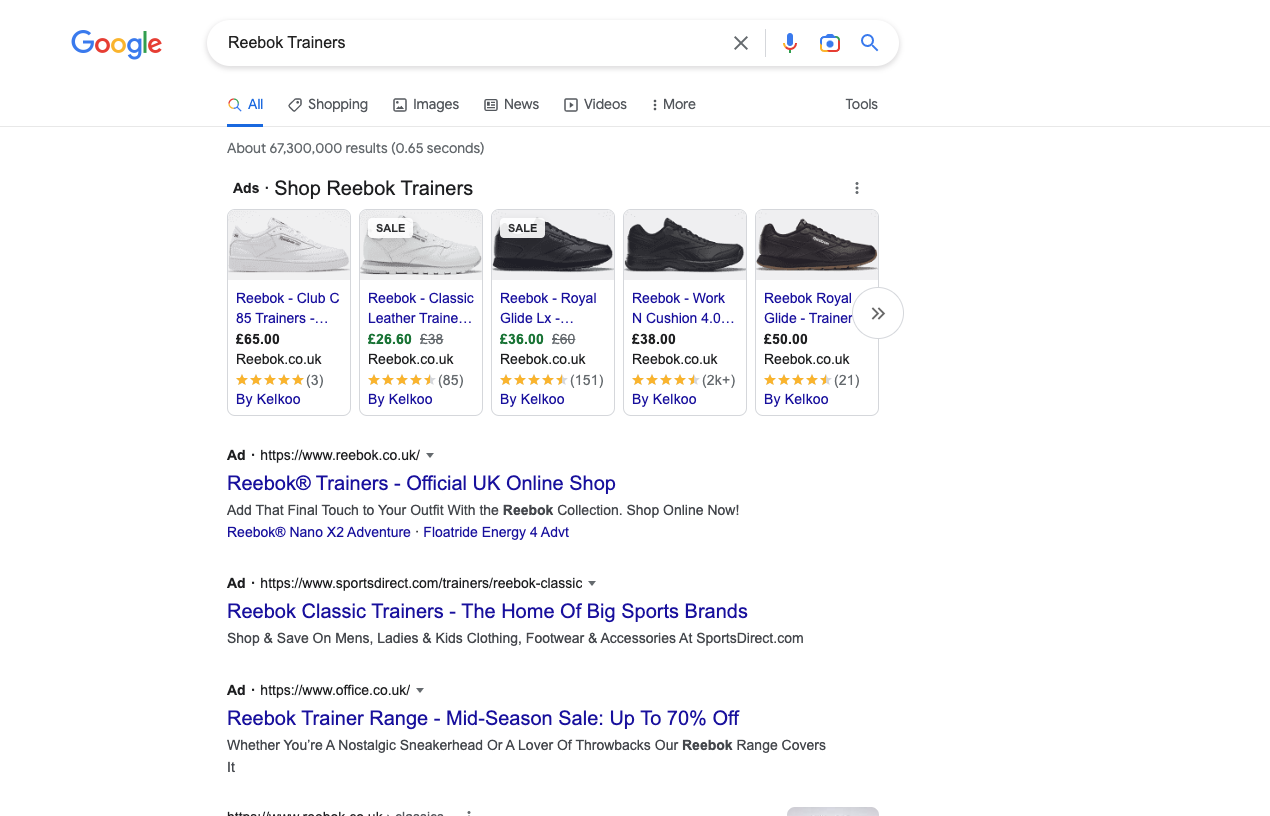Open the Classic Leather Trainers shoe image

click(421, 245)
